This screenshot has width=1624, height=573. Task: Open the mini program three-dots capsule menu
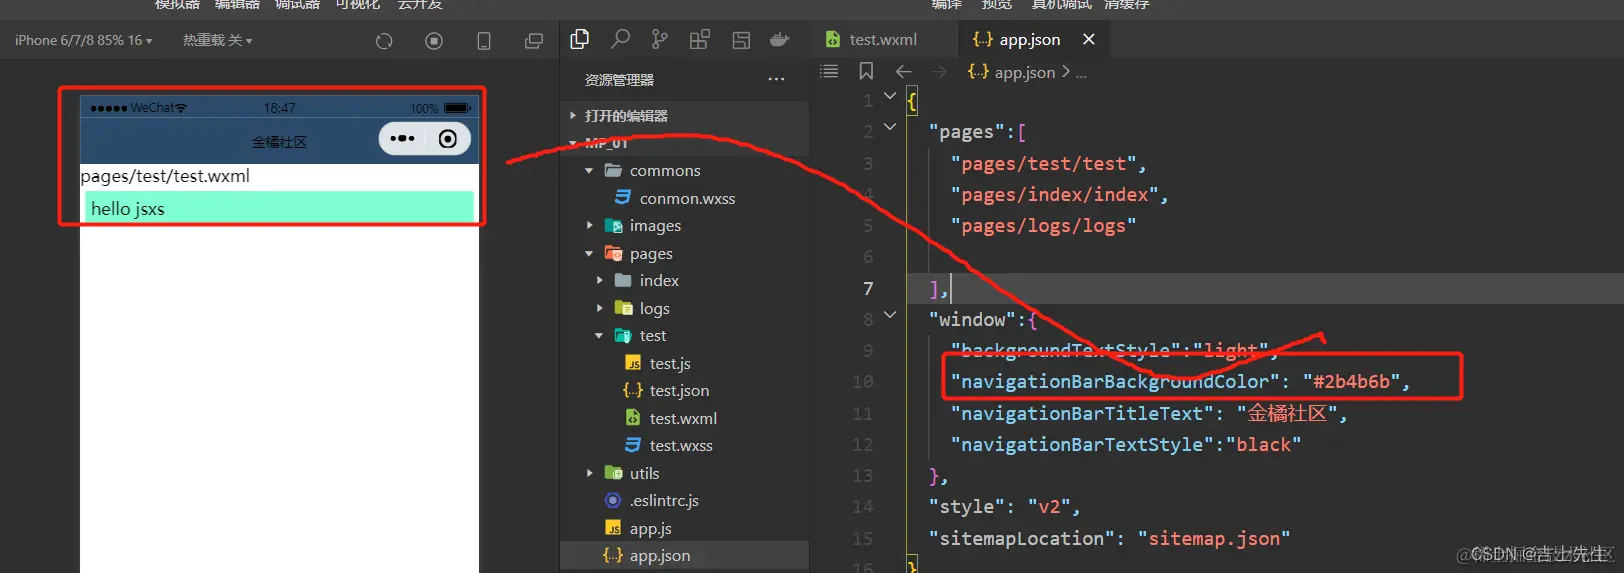pos(402,139)
